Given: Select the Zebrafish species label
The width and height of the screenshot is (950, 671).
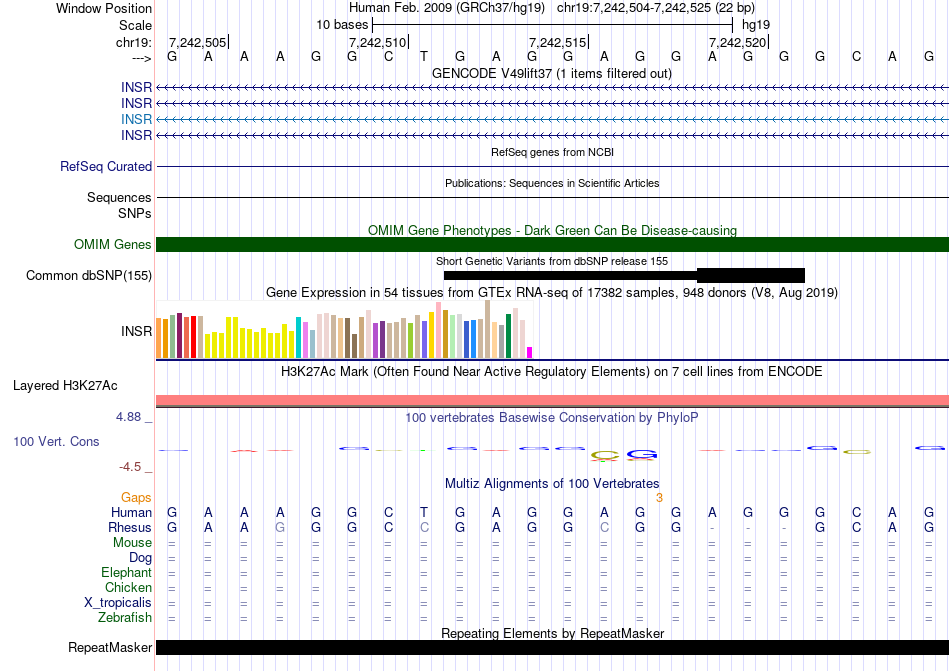Looking at the screenshot, I should [125, 617].
